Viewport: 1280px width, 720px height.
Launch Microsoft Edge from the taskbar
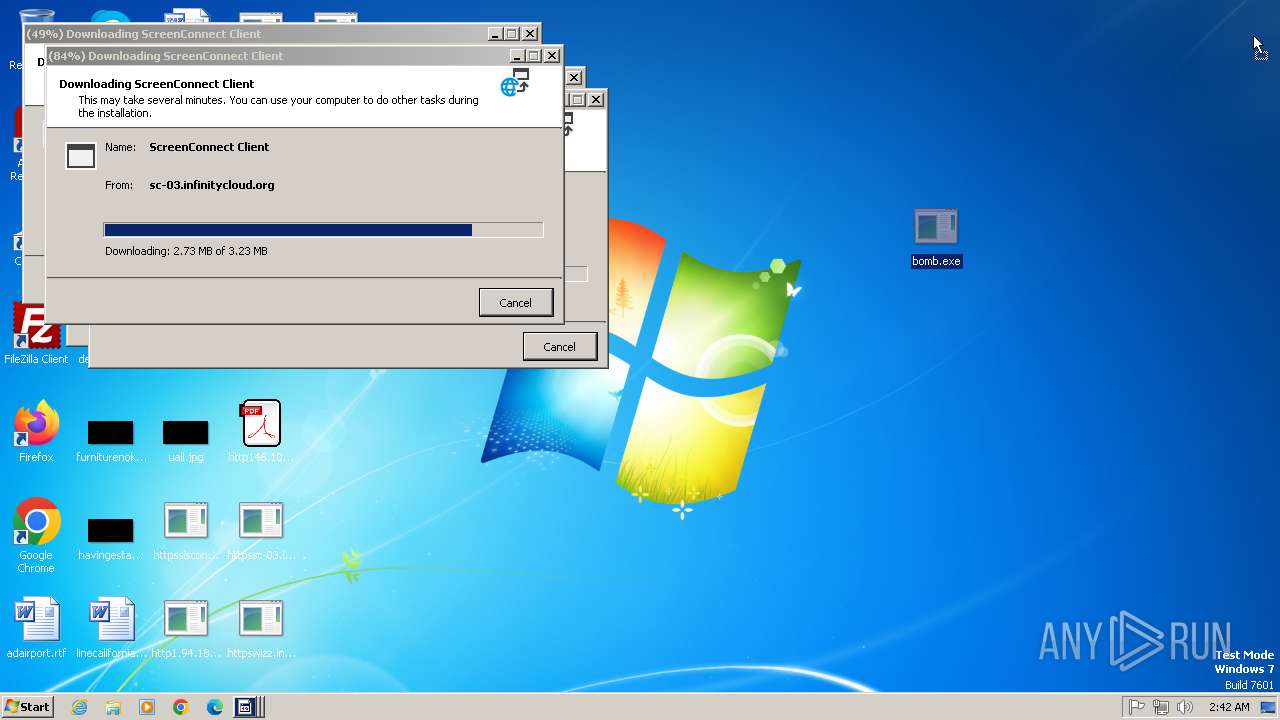215,707
